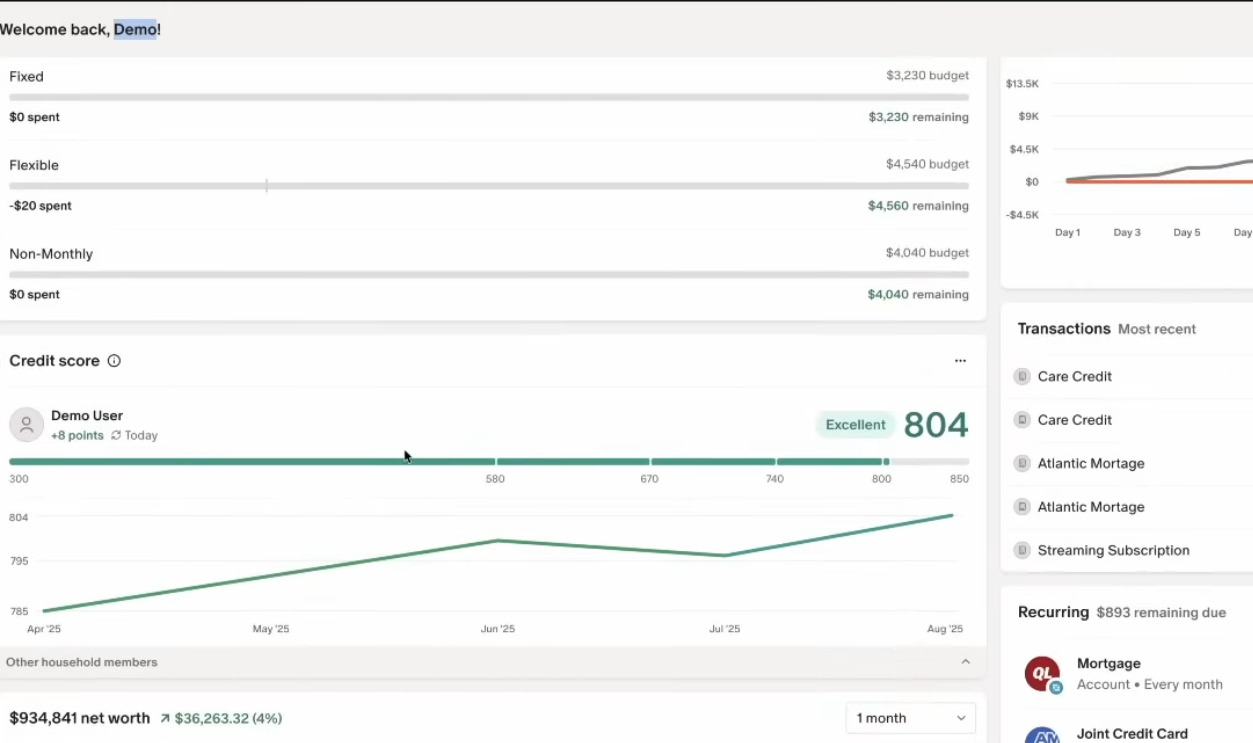Click the Mortgage QL merchant logo
This screenshot has height=743, width=1253.
(1042, 674)
